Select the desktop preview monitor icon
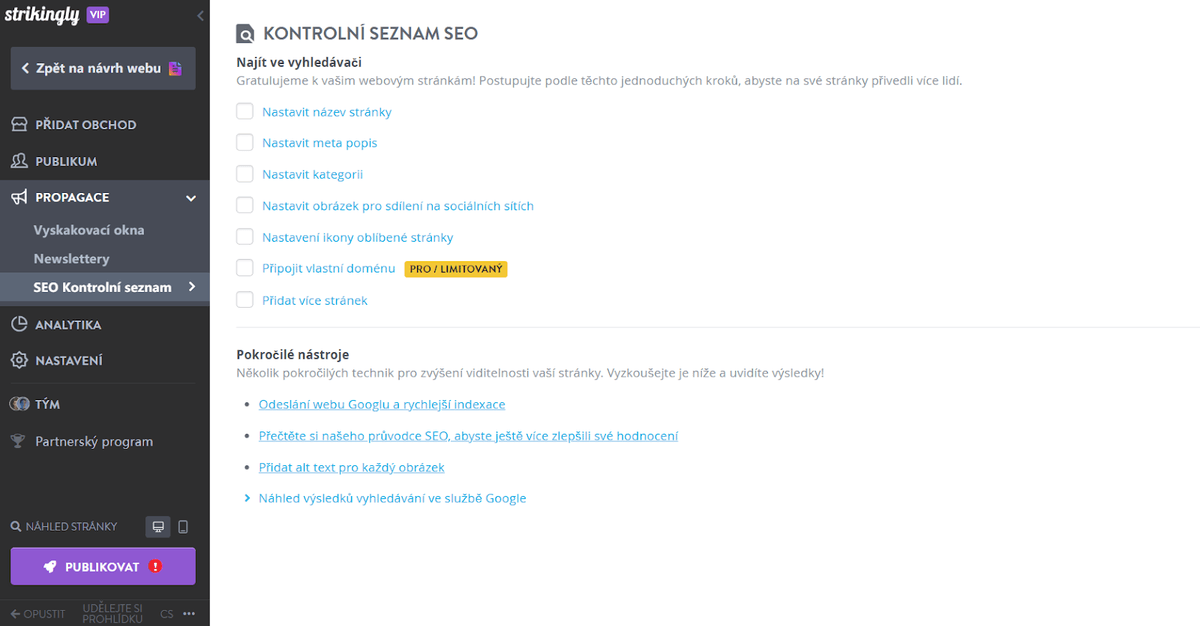This screenshot has height=626, width=1200. tap(157, 526)
